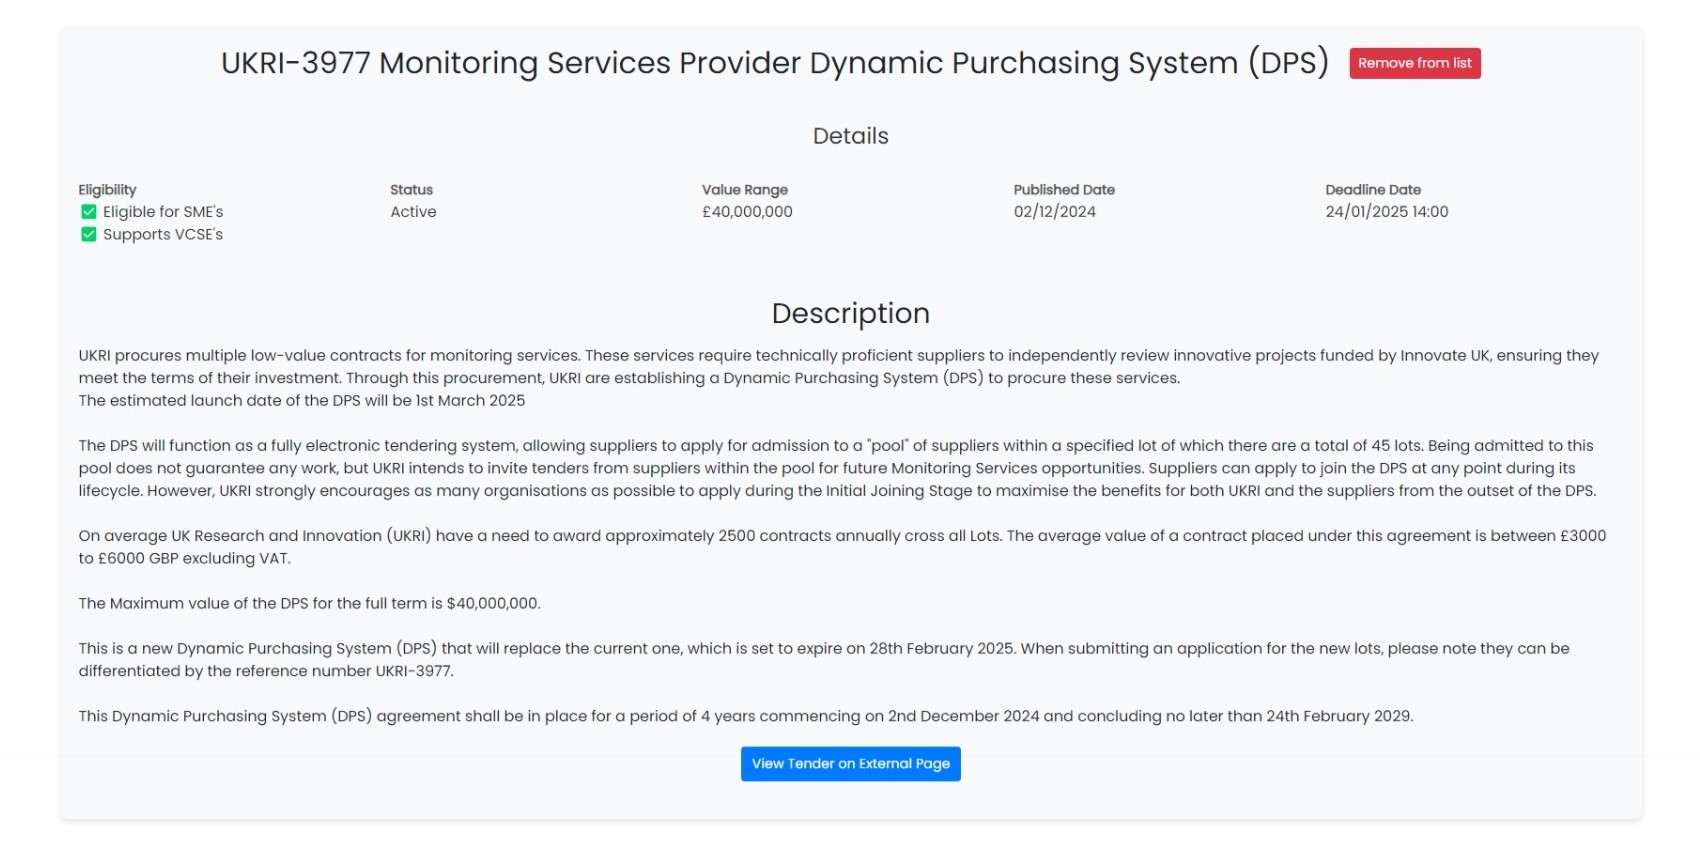Click the paragraph starting 'This is a new Dynamic'
Image resolution: width=1700 pixels, height=850 pixels.
pos(824,660)
